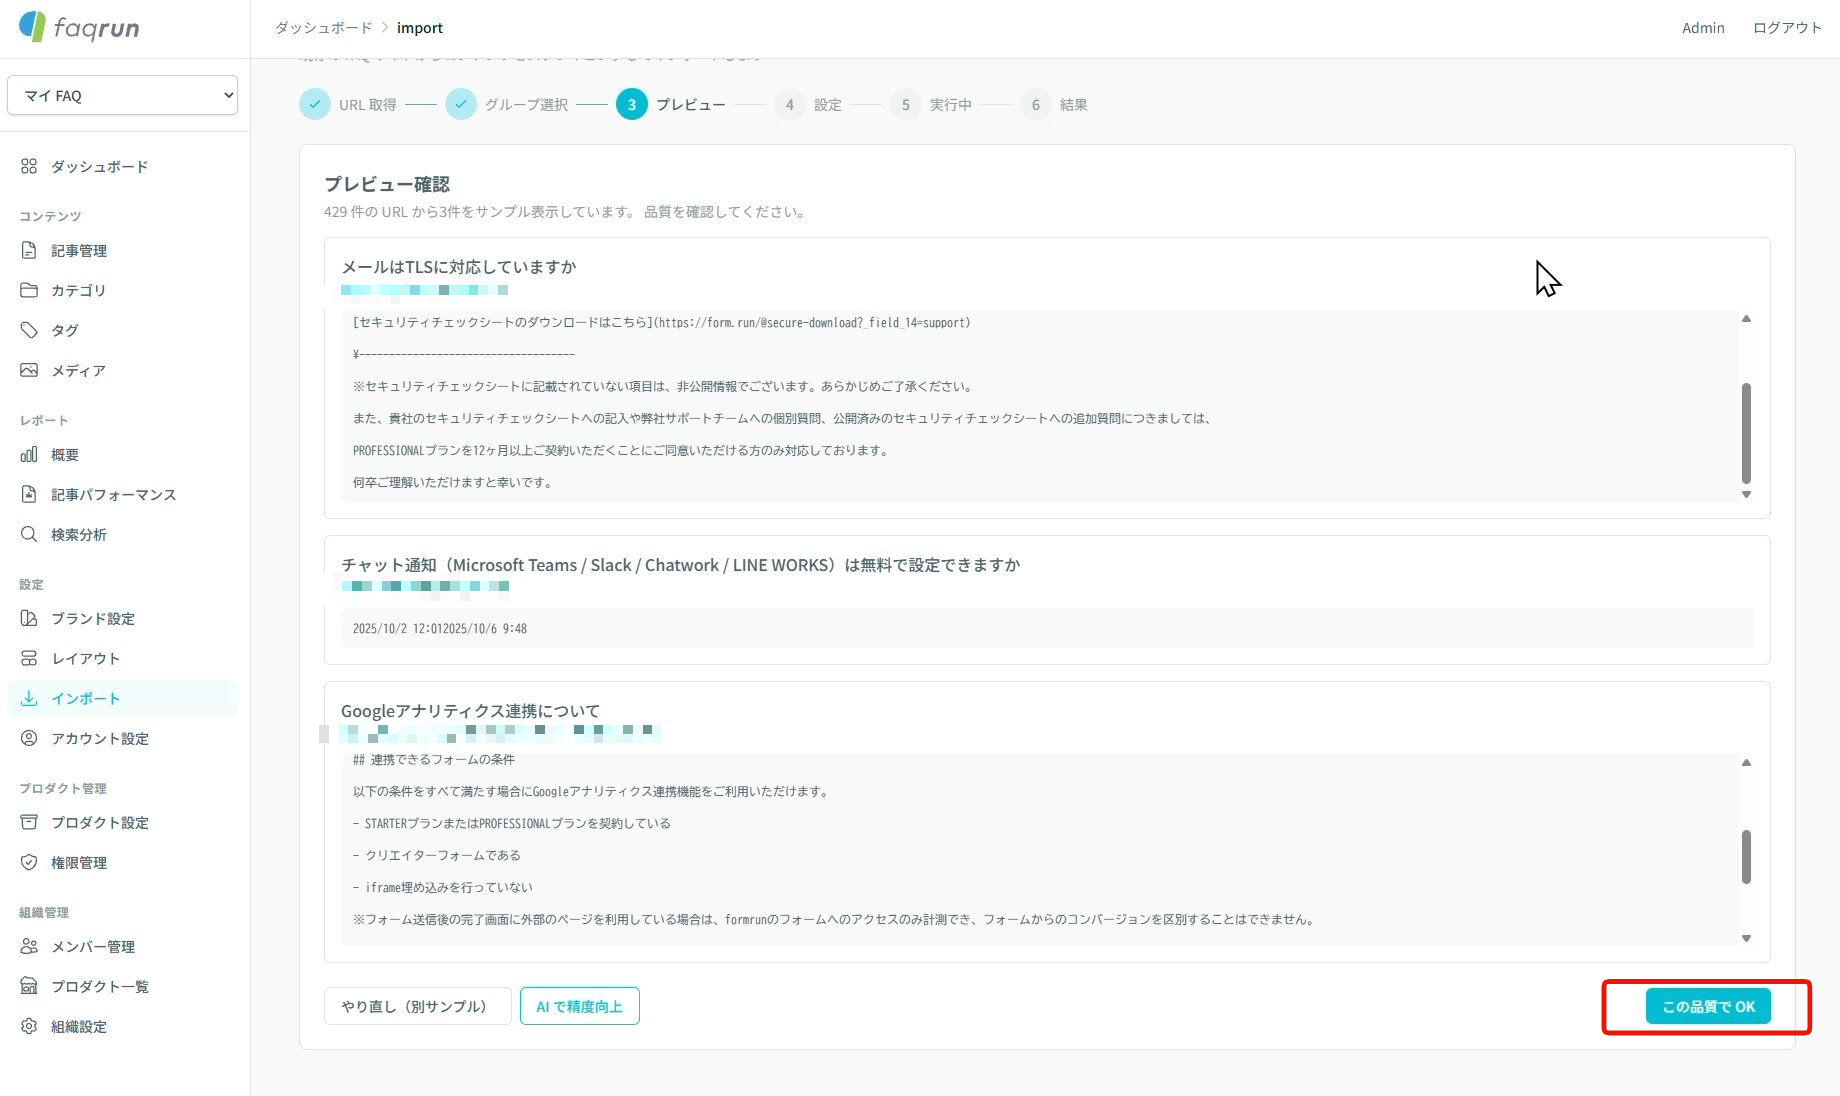Click scroll-up arrow in TLS preview box
Viewport: 1840px width, 1096px height.
(x=1746, y=318)
